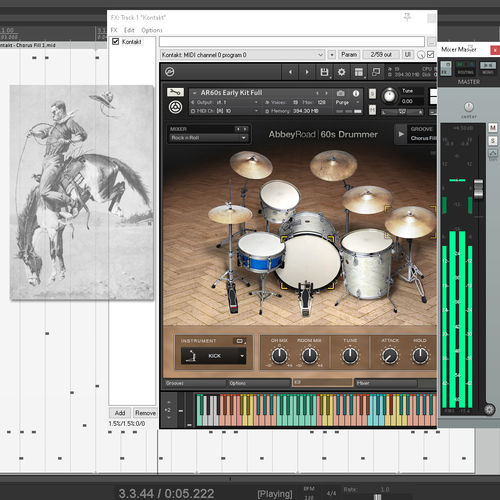Open the Options menu in FX window
Viewport: 500px width, 500px height.
pos(152,30)
